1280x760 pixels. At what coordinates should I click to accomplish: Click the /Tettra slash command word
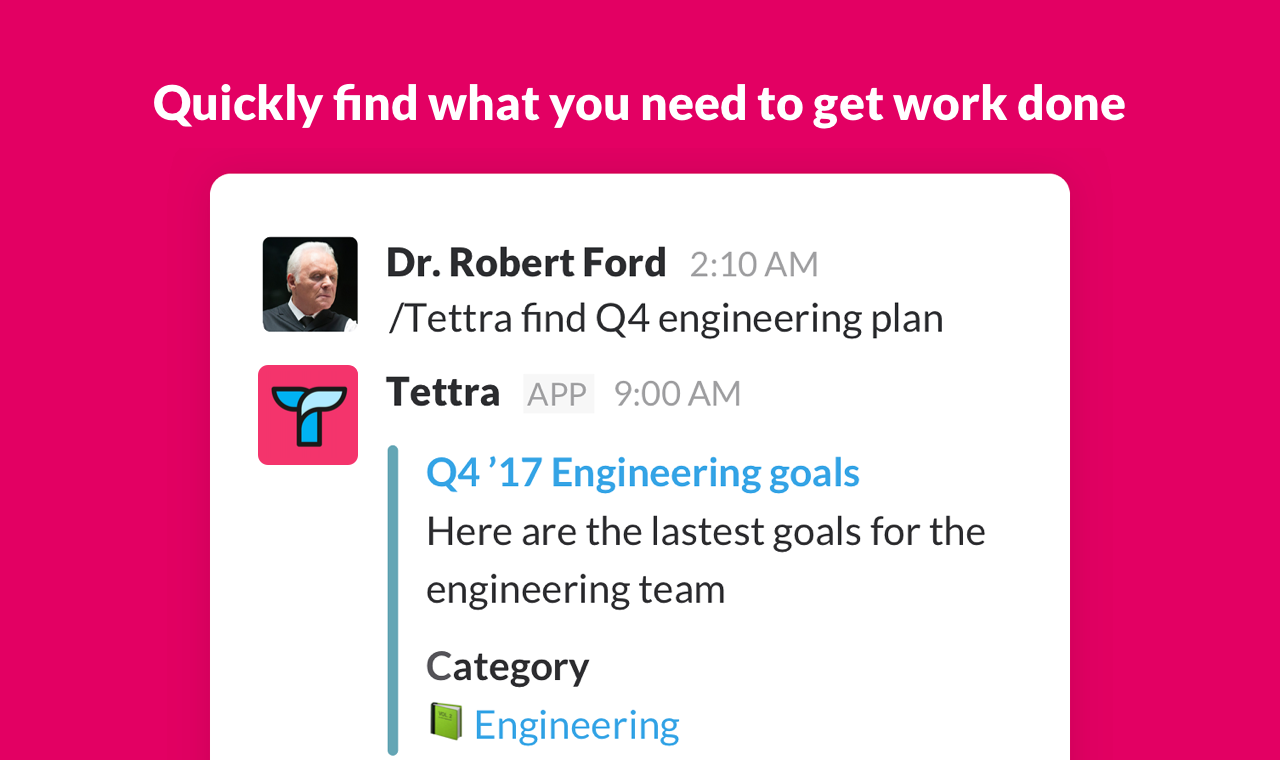point(448,319)
